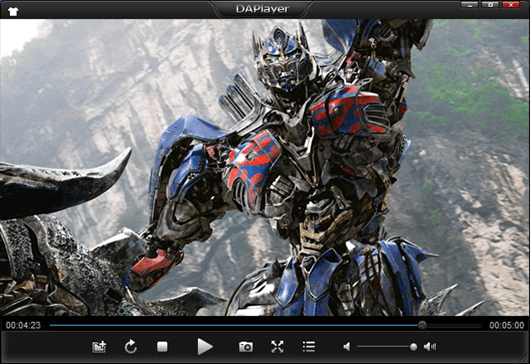Open the skin selector shirt icon
Image resolution: width=530 pixels, height=364 pixels.
coord(13,11)
